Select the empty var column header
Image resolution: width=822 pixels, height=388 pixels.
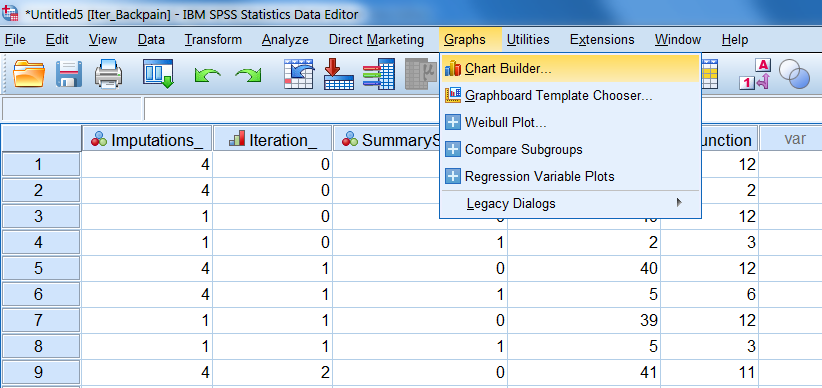click(791, 139)
